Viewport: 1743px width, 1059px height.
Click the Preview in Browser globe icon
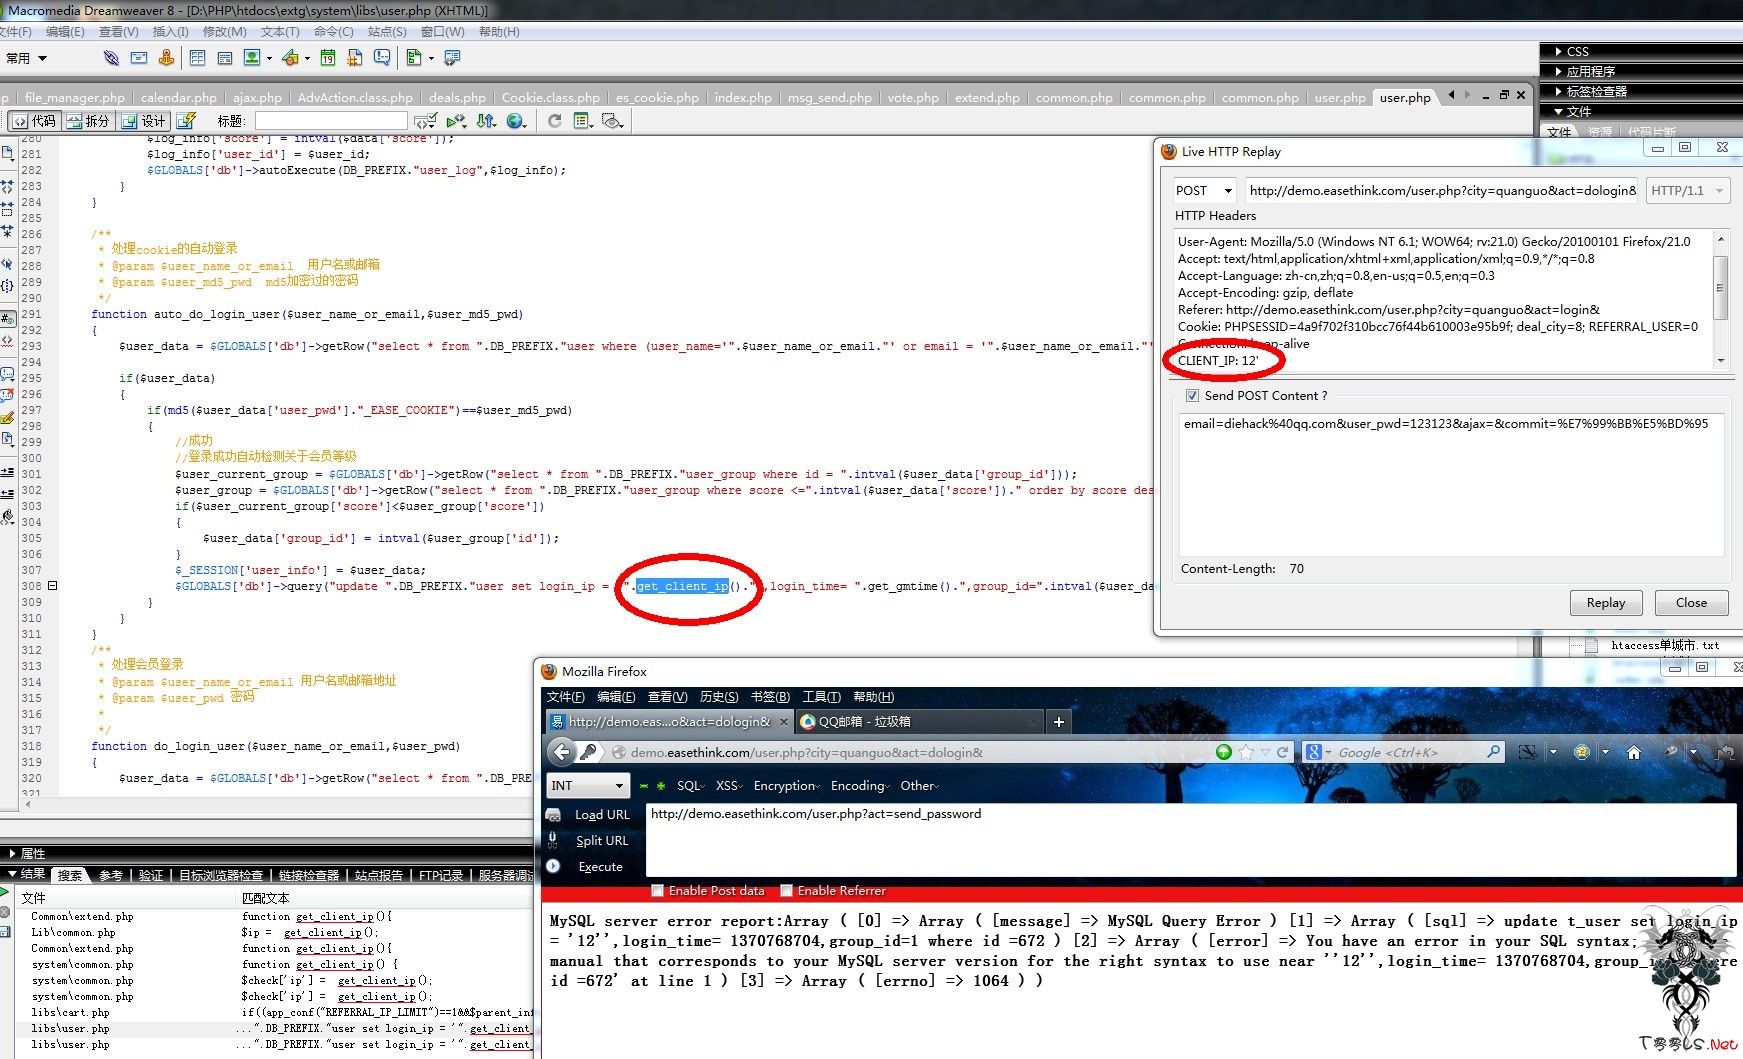click(x=516, y=121)
